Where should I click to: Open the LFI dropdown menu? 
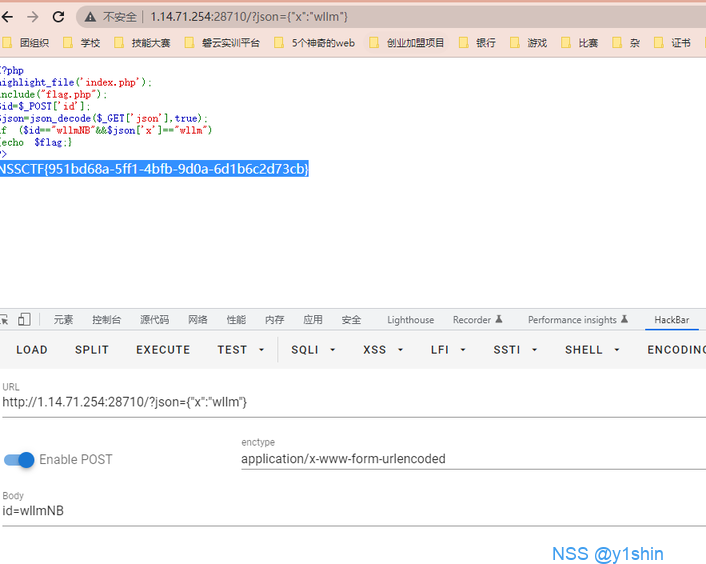(447, 350)
